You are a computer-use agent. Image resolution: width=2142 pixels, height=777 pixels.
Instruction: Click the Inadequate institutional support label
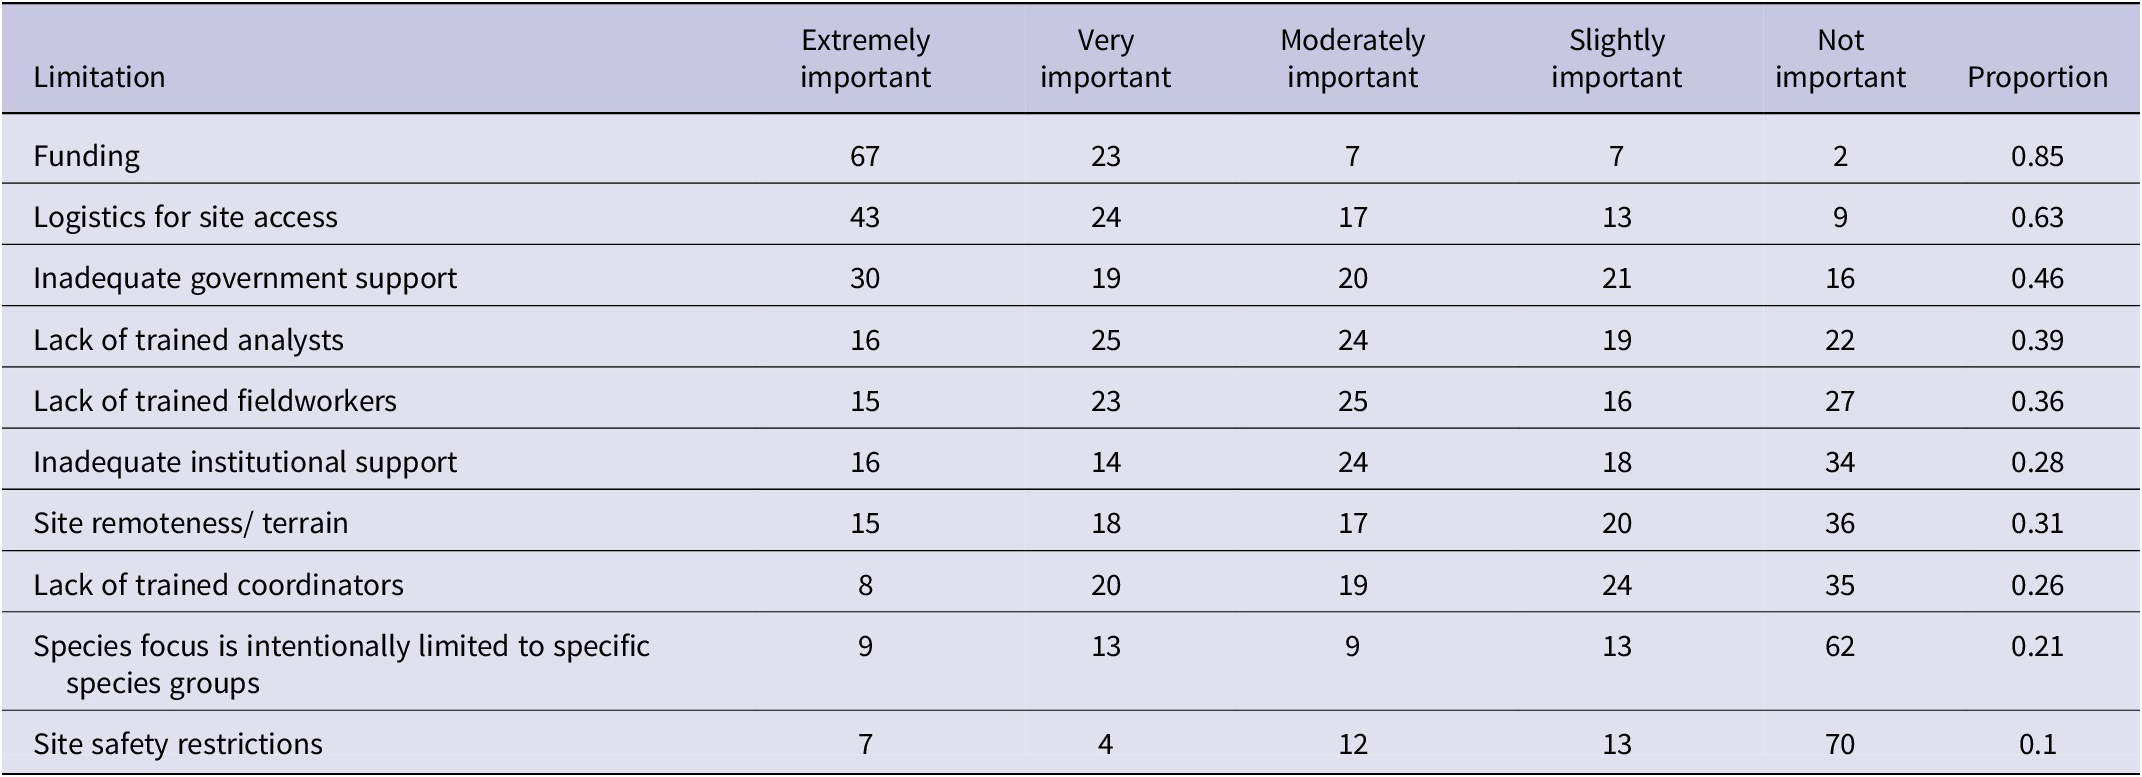(x=245, y=462)
